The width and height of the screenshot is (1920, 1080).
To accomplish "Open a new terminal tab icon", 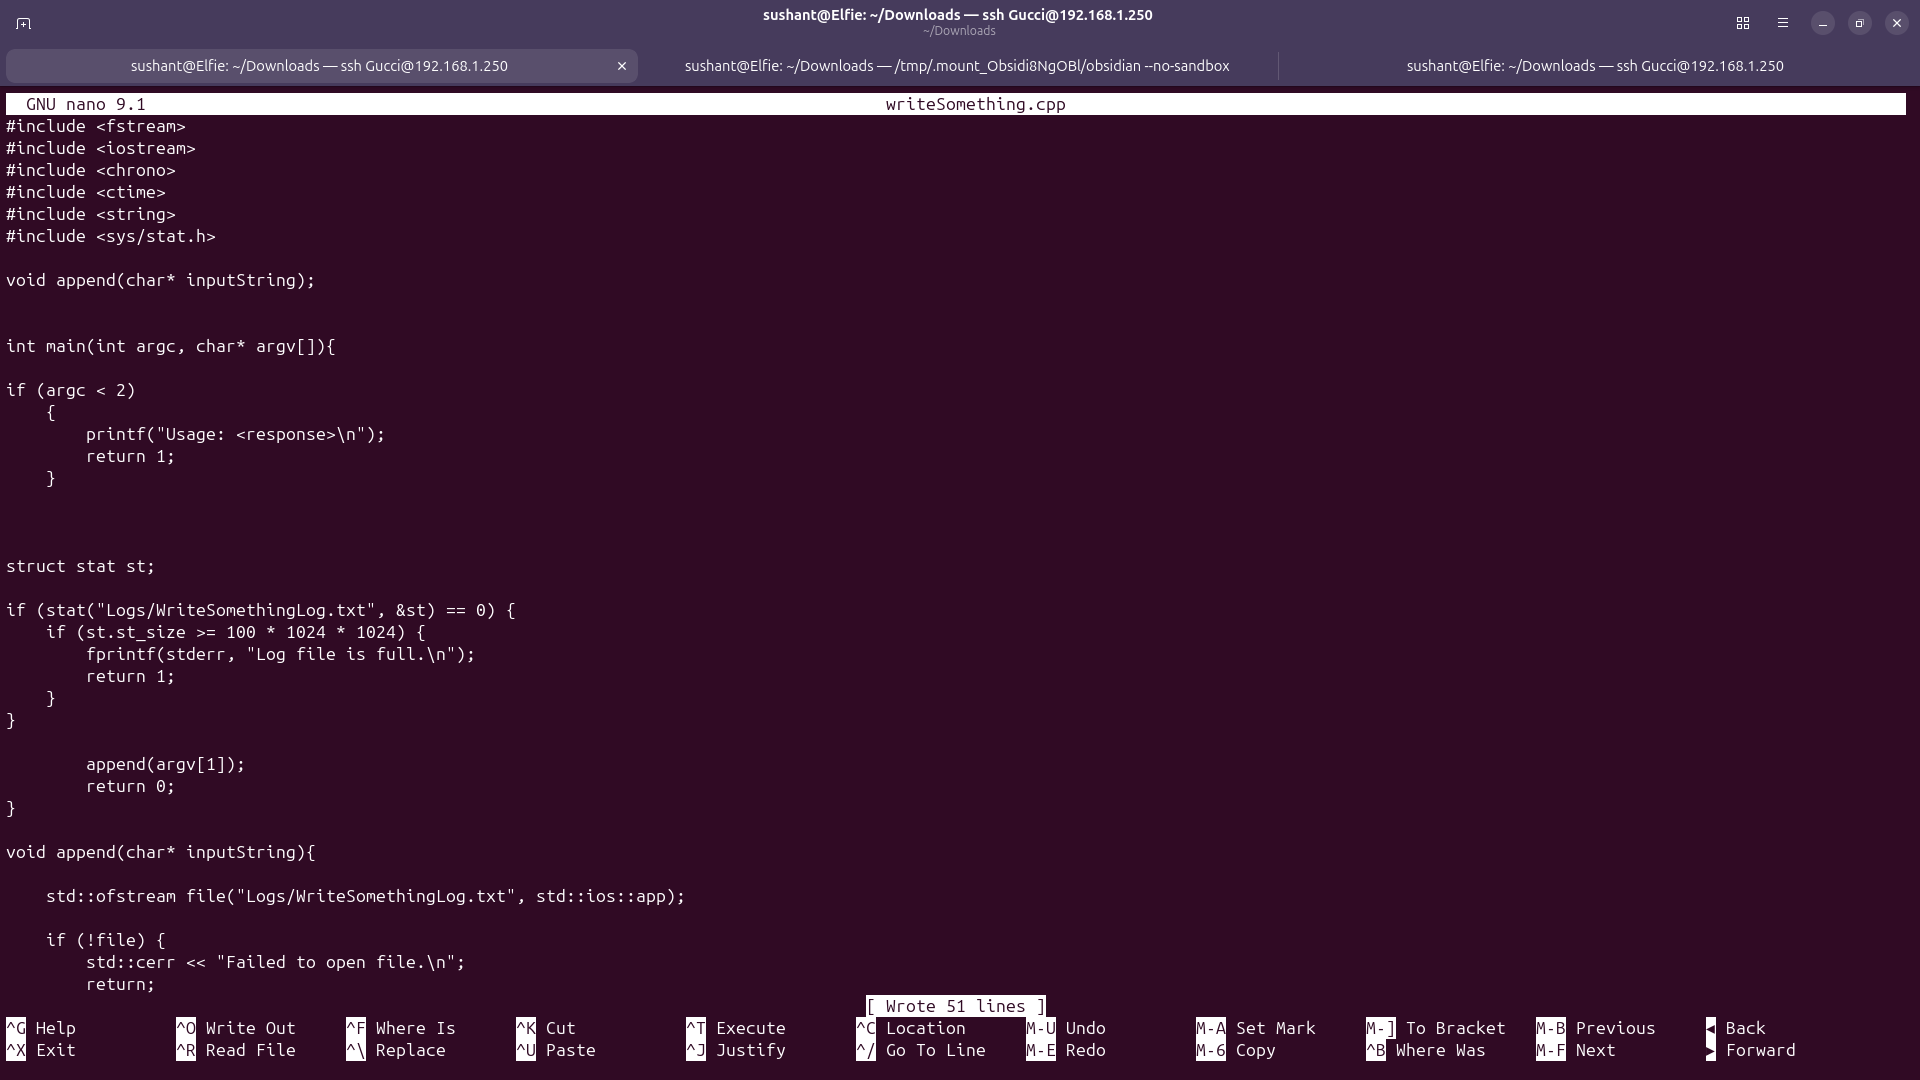I will (x=24, y=23).
